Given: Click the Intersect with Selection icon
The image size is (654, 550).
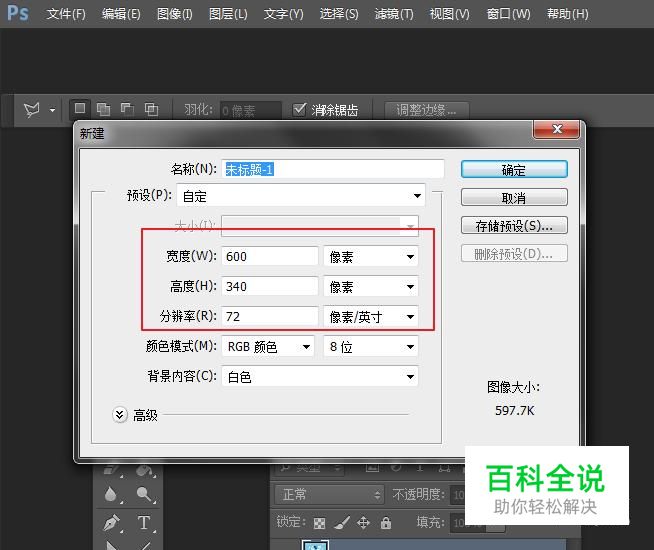Looking at the screenshot, I should pos(151,109).
